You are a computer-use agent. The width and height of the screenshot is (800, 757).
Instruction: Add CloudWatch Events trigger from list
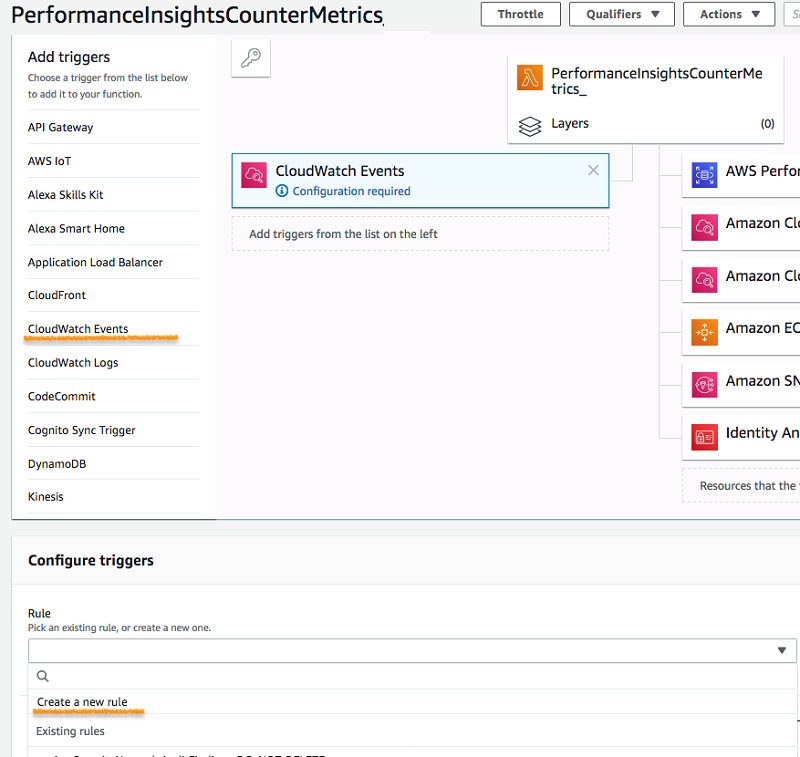78,329
